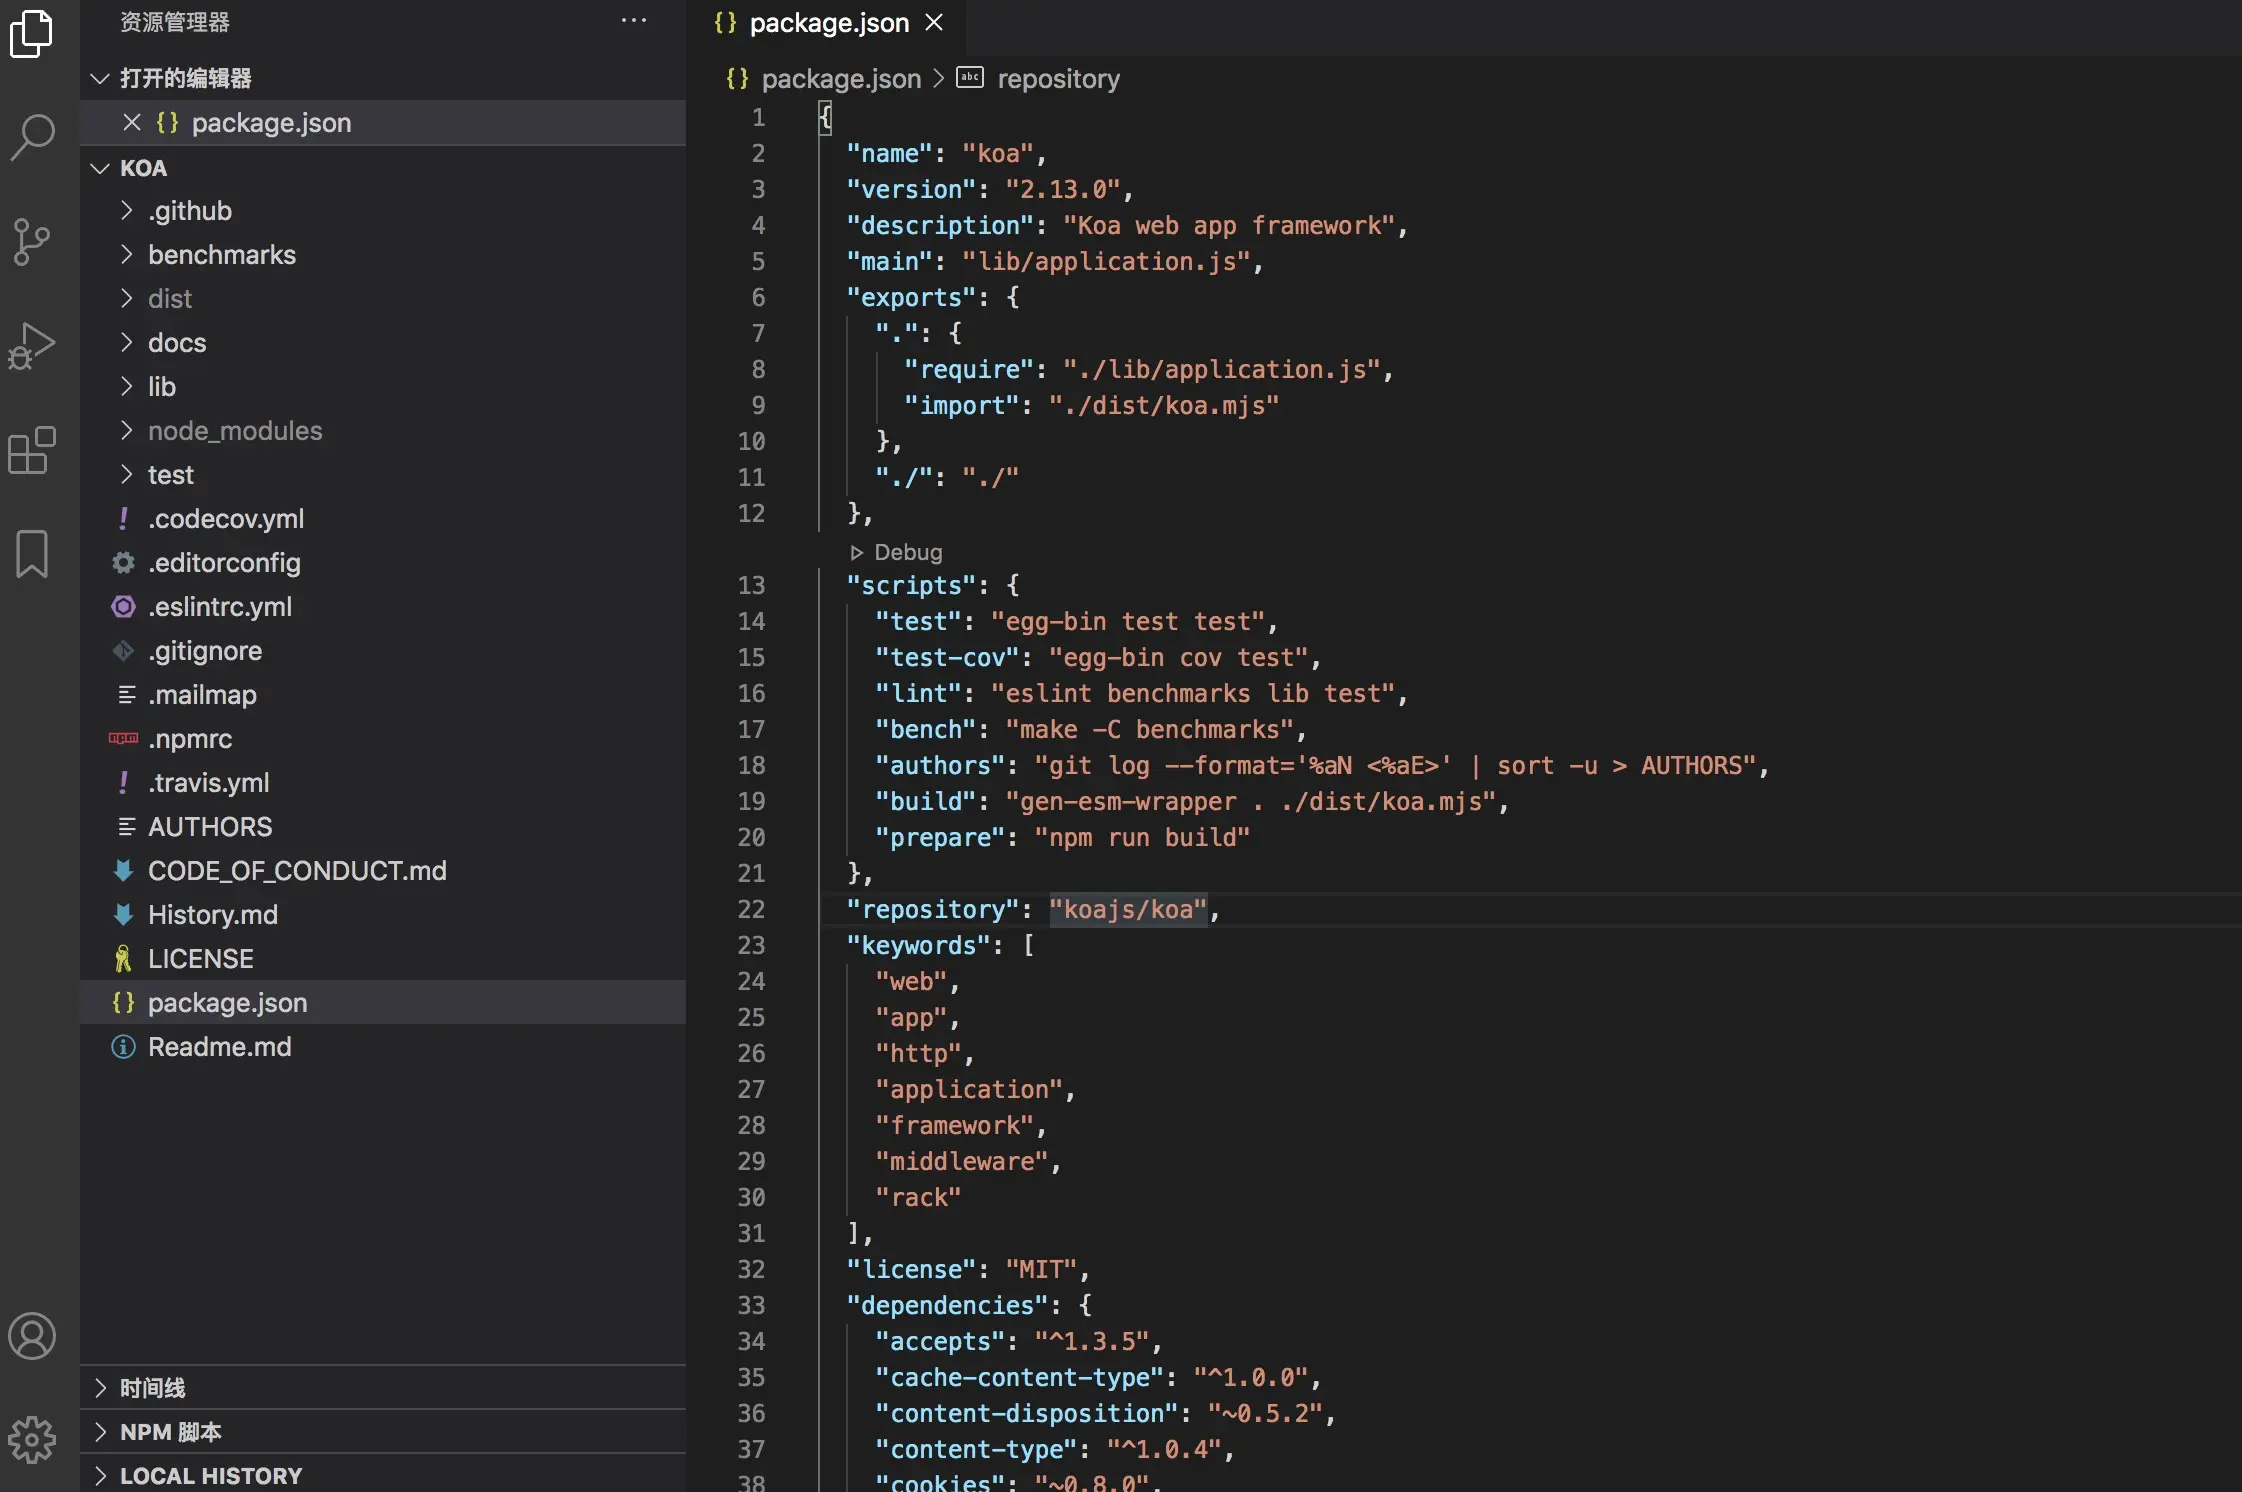Collapse the KOA project section
The width and height of the screenshot is (2242, 1492).
pos(143,168)
